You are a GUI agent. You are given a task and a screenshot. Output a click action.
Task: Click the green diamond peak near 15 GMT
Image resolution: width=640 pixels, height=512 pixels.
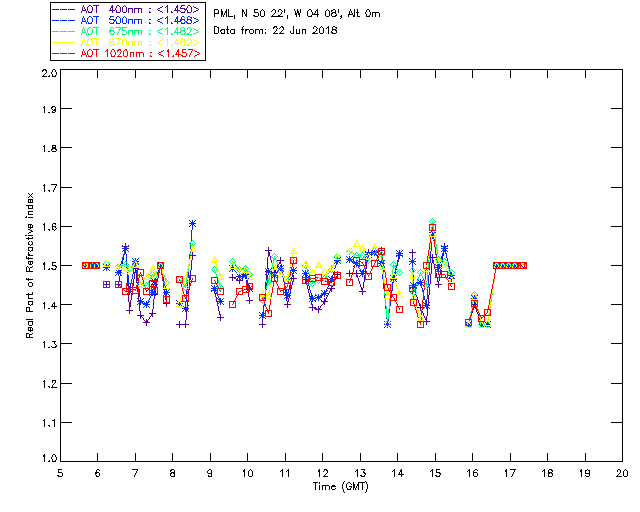pyautogui.click(x=432, y=221)
